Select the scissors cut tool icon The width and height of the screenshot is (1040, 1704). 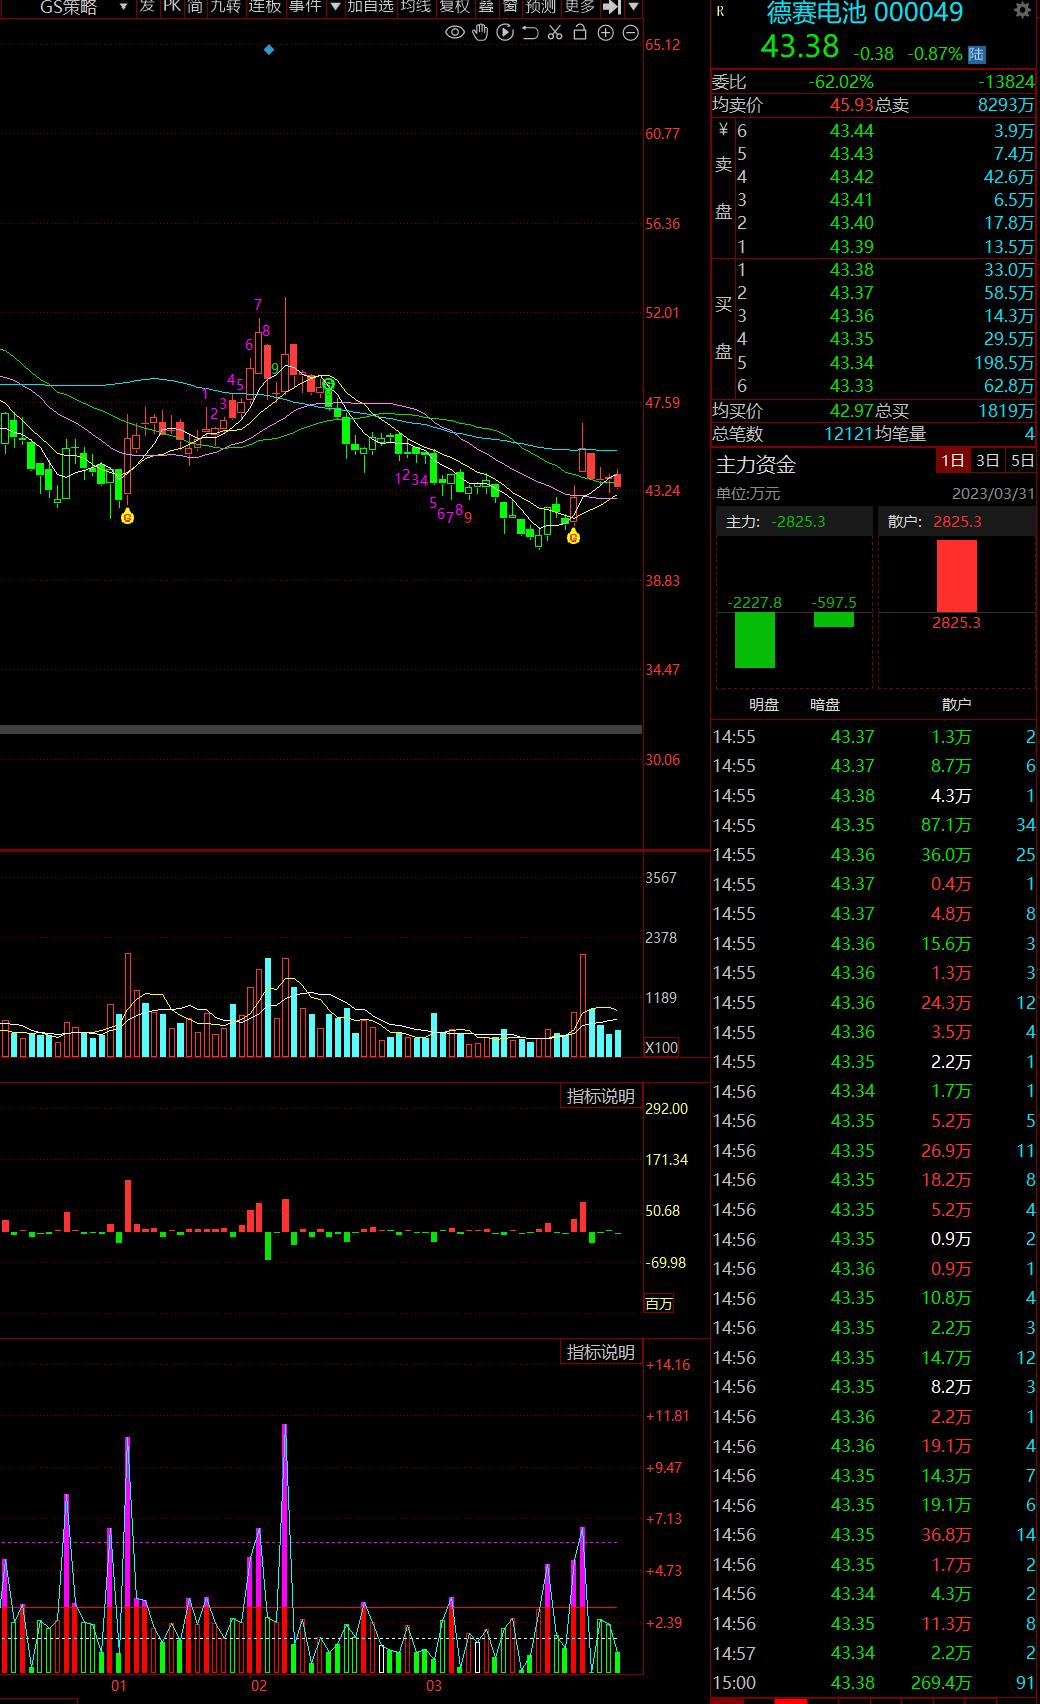pyautogui.click(x=555, y=33)
